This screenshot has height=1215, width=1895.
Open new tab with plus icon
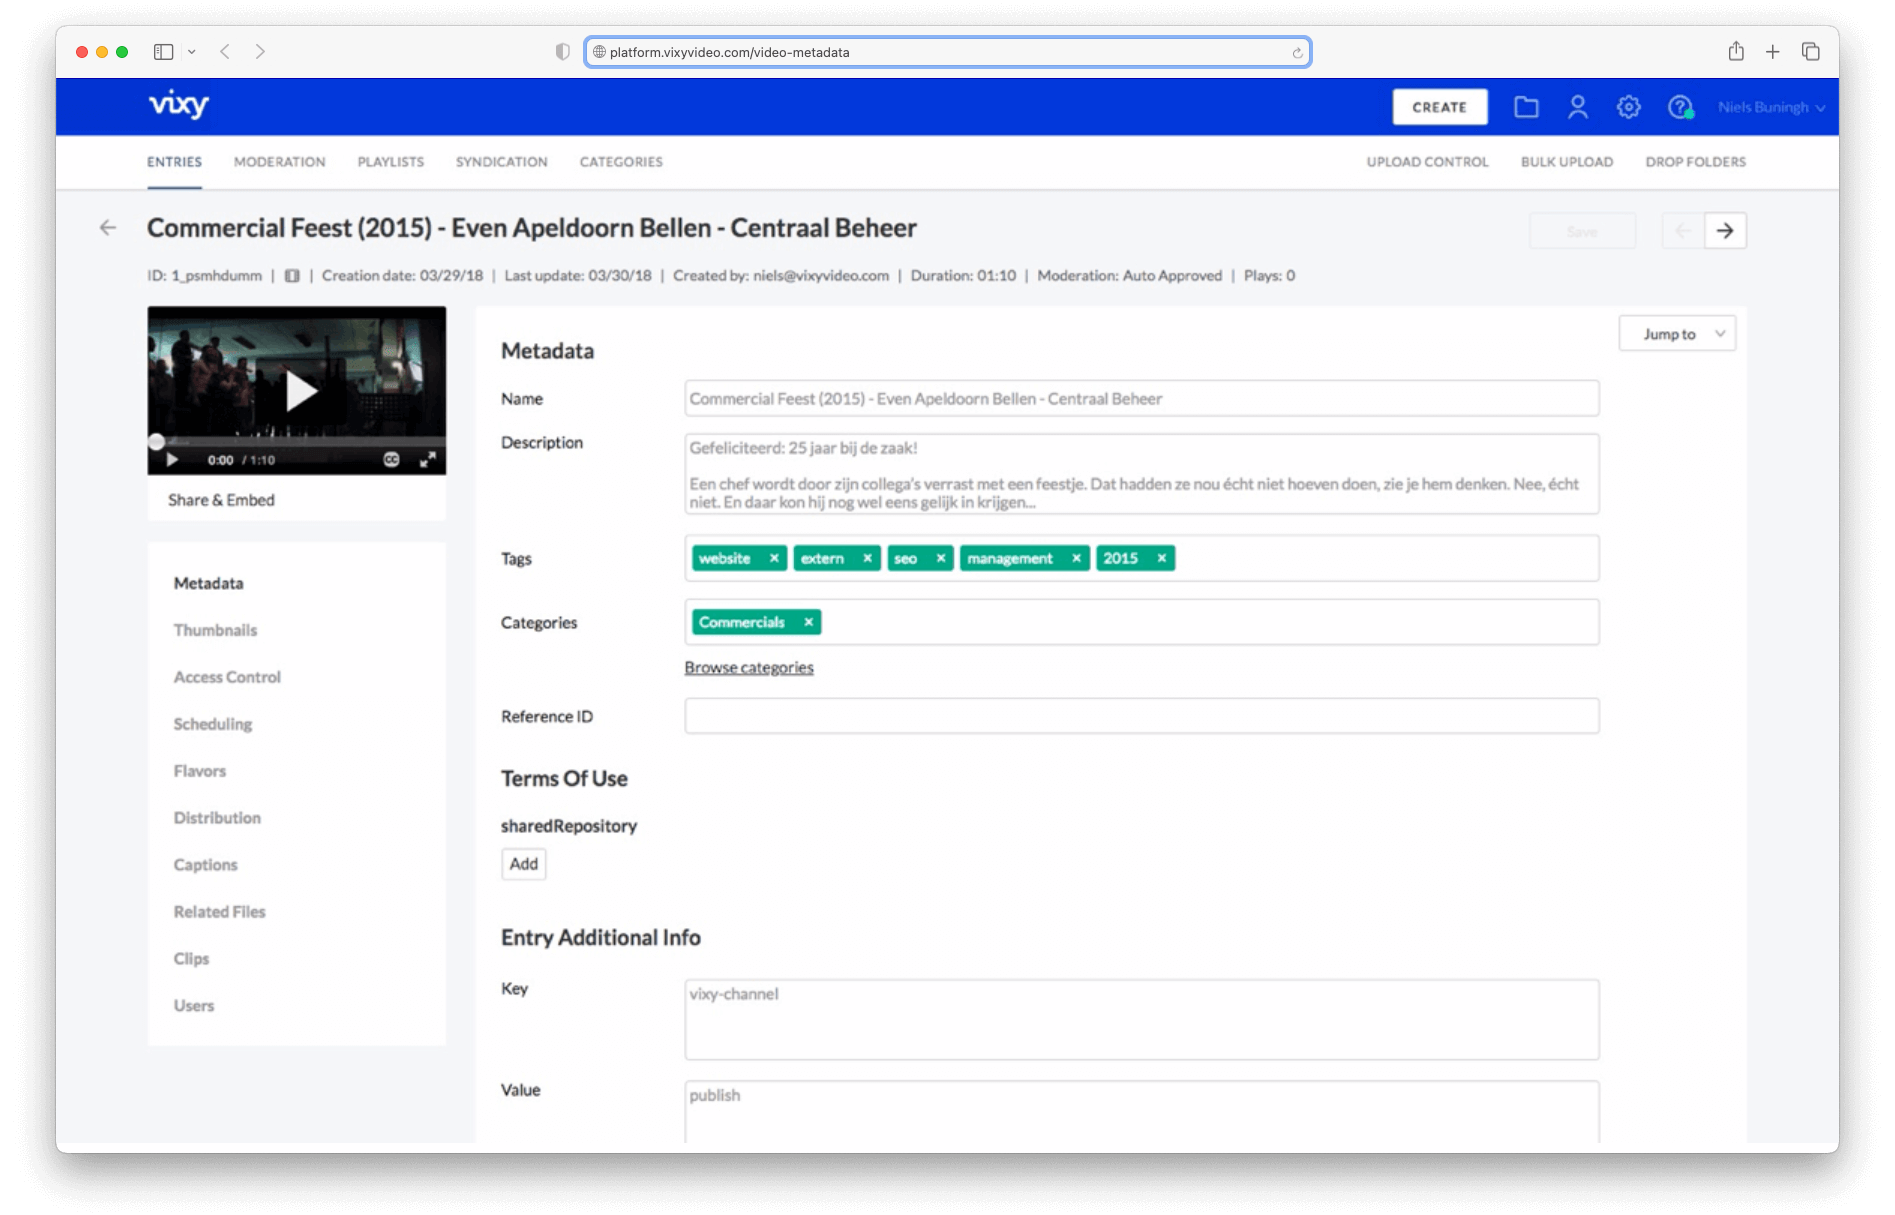1772,52
